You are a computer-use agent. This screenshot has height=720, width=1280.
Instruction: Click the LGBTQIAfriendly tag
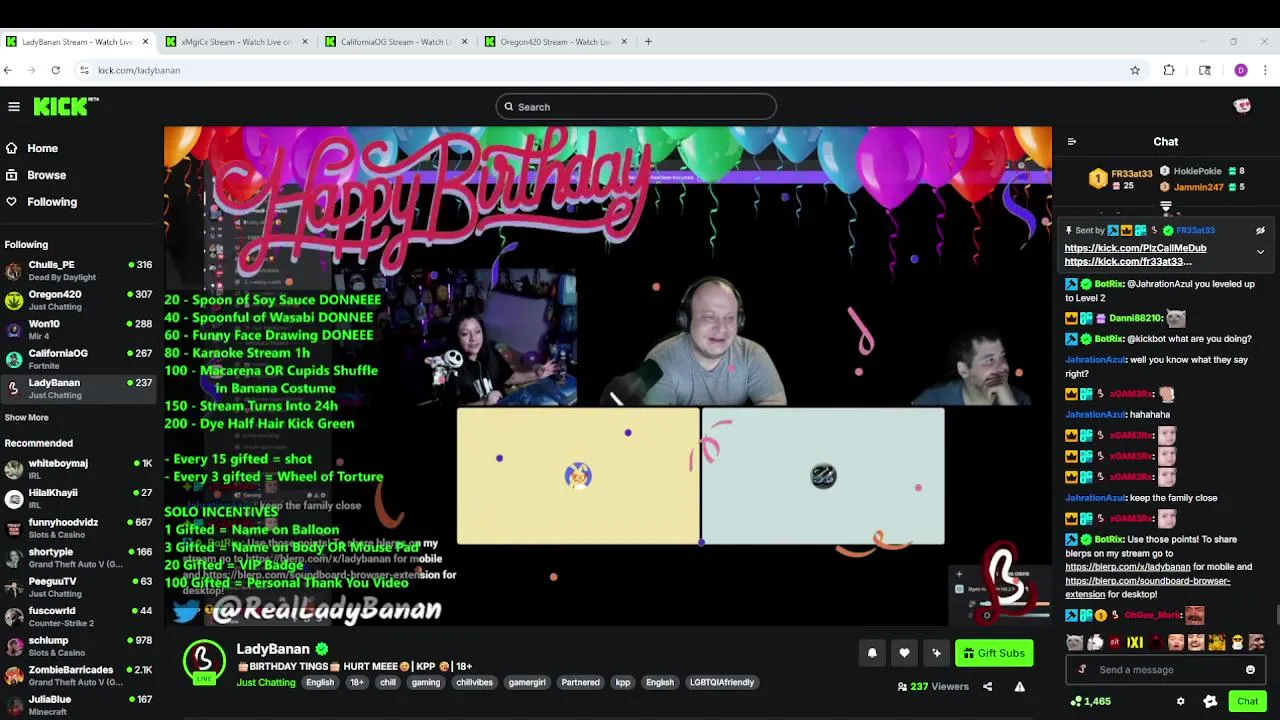pyautogui.click(x=722, y=683)
